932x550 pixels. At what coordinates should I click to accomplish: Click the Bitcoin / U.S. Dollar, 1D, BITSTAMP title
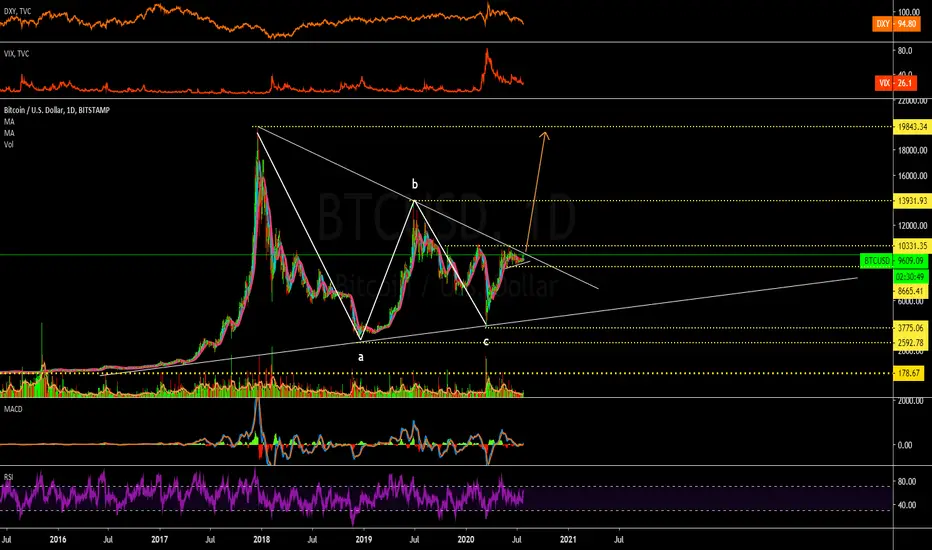[56, 110]
